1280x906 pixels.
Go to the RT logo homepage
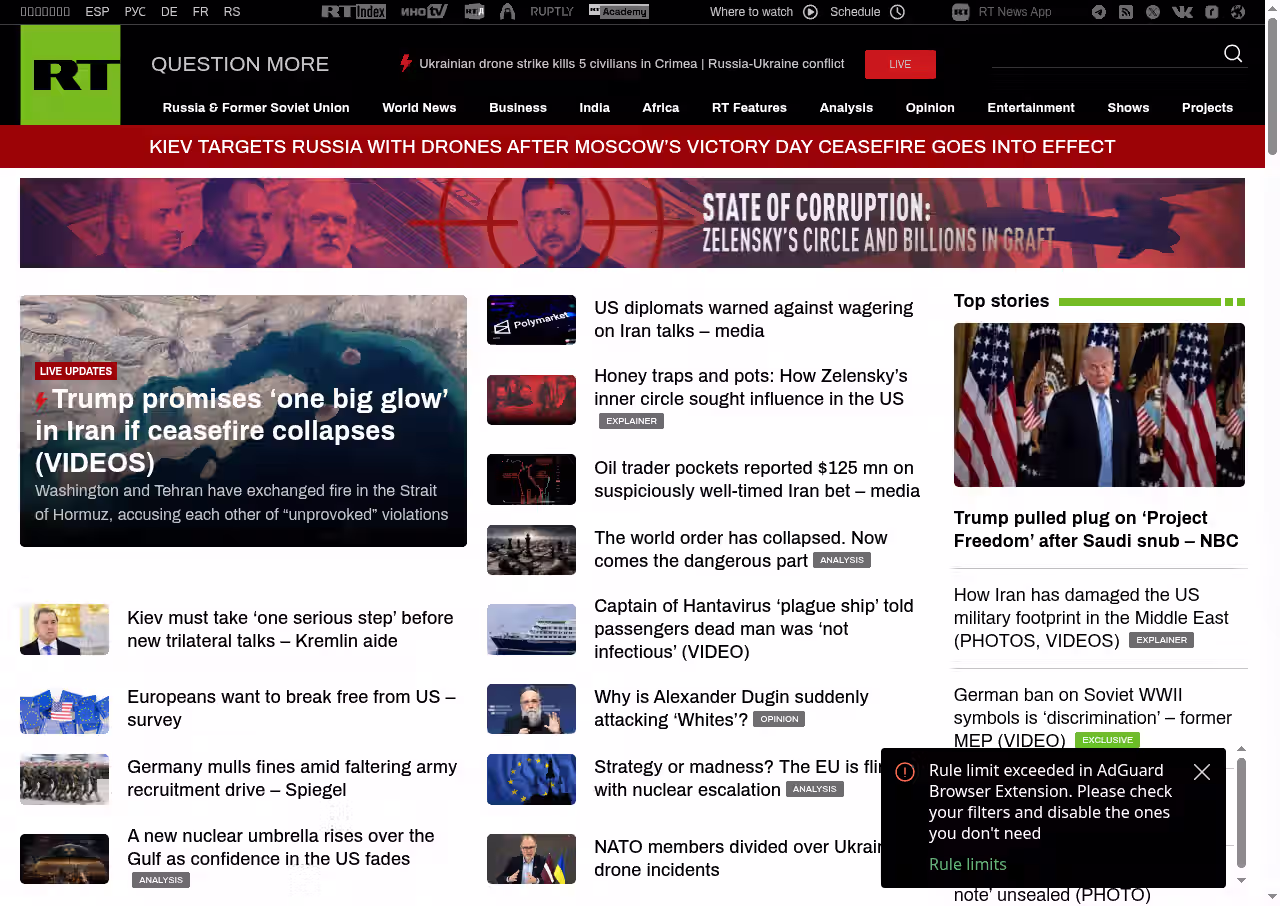(x=70, y=75)
